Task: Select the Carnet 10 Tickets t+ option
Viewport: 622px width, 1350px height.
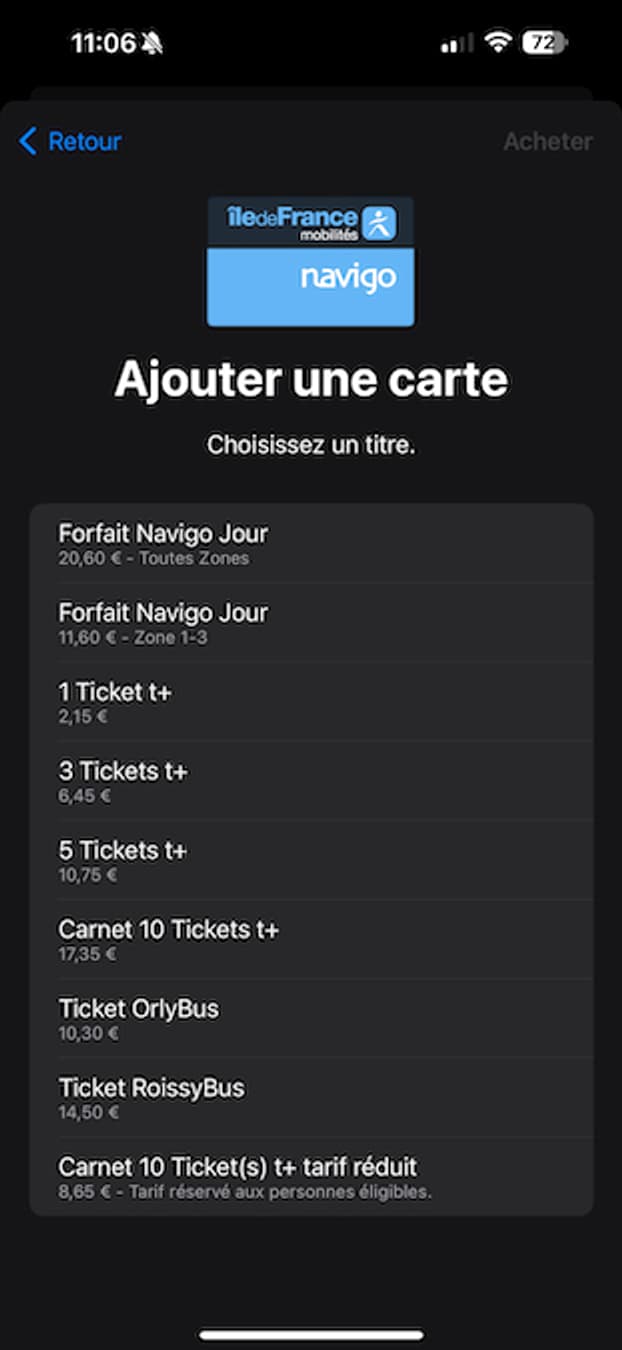Action: pyautogui.click(x=310, y=939)
